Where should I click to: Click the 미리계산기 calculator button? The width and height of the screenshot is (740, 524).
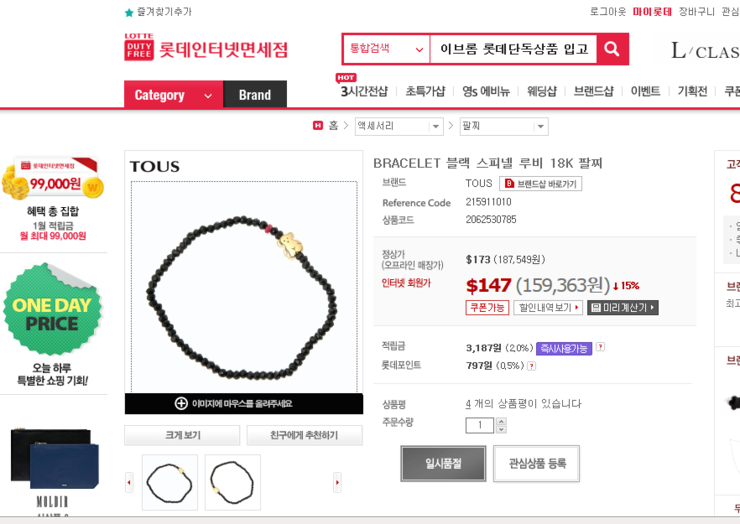click(622, 307)
